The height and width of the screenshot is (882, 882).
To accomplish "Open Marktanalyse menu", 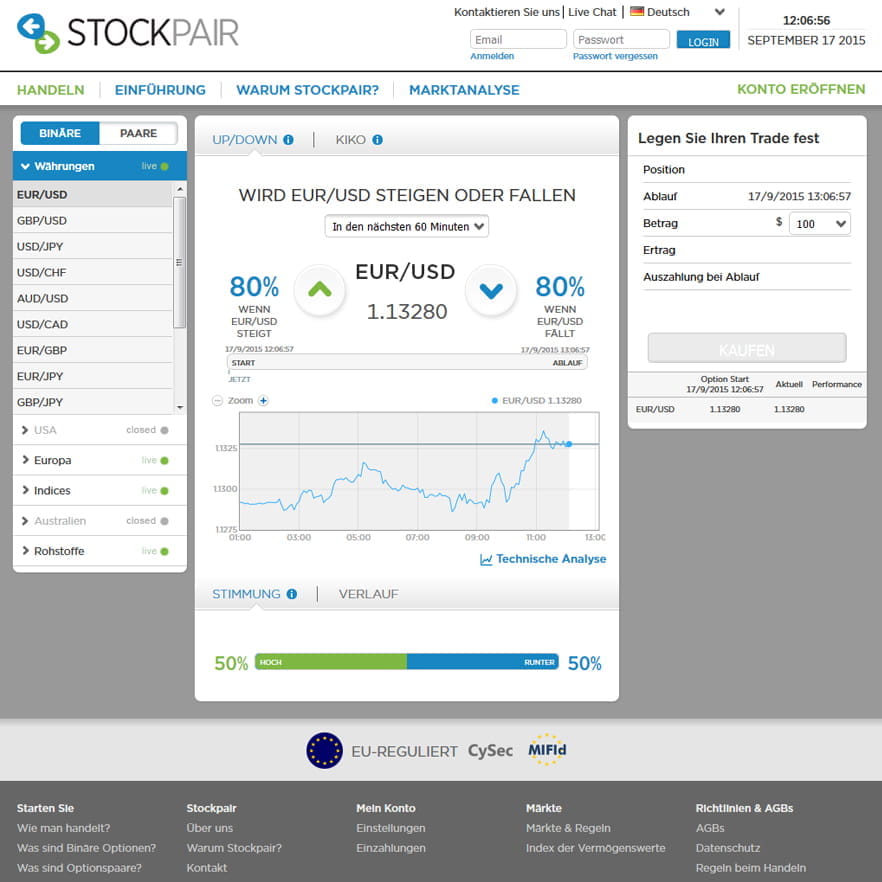I will click(x=464, y=90).
